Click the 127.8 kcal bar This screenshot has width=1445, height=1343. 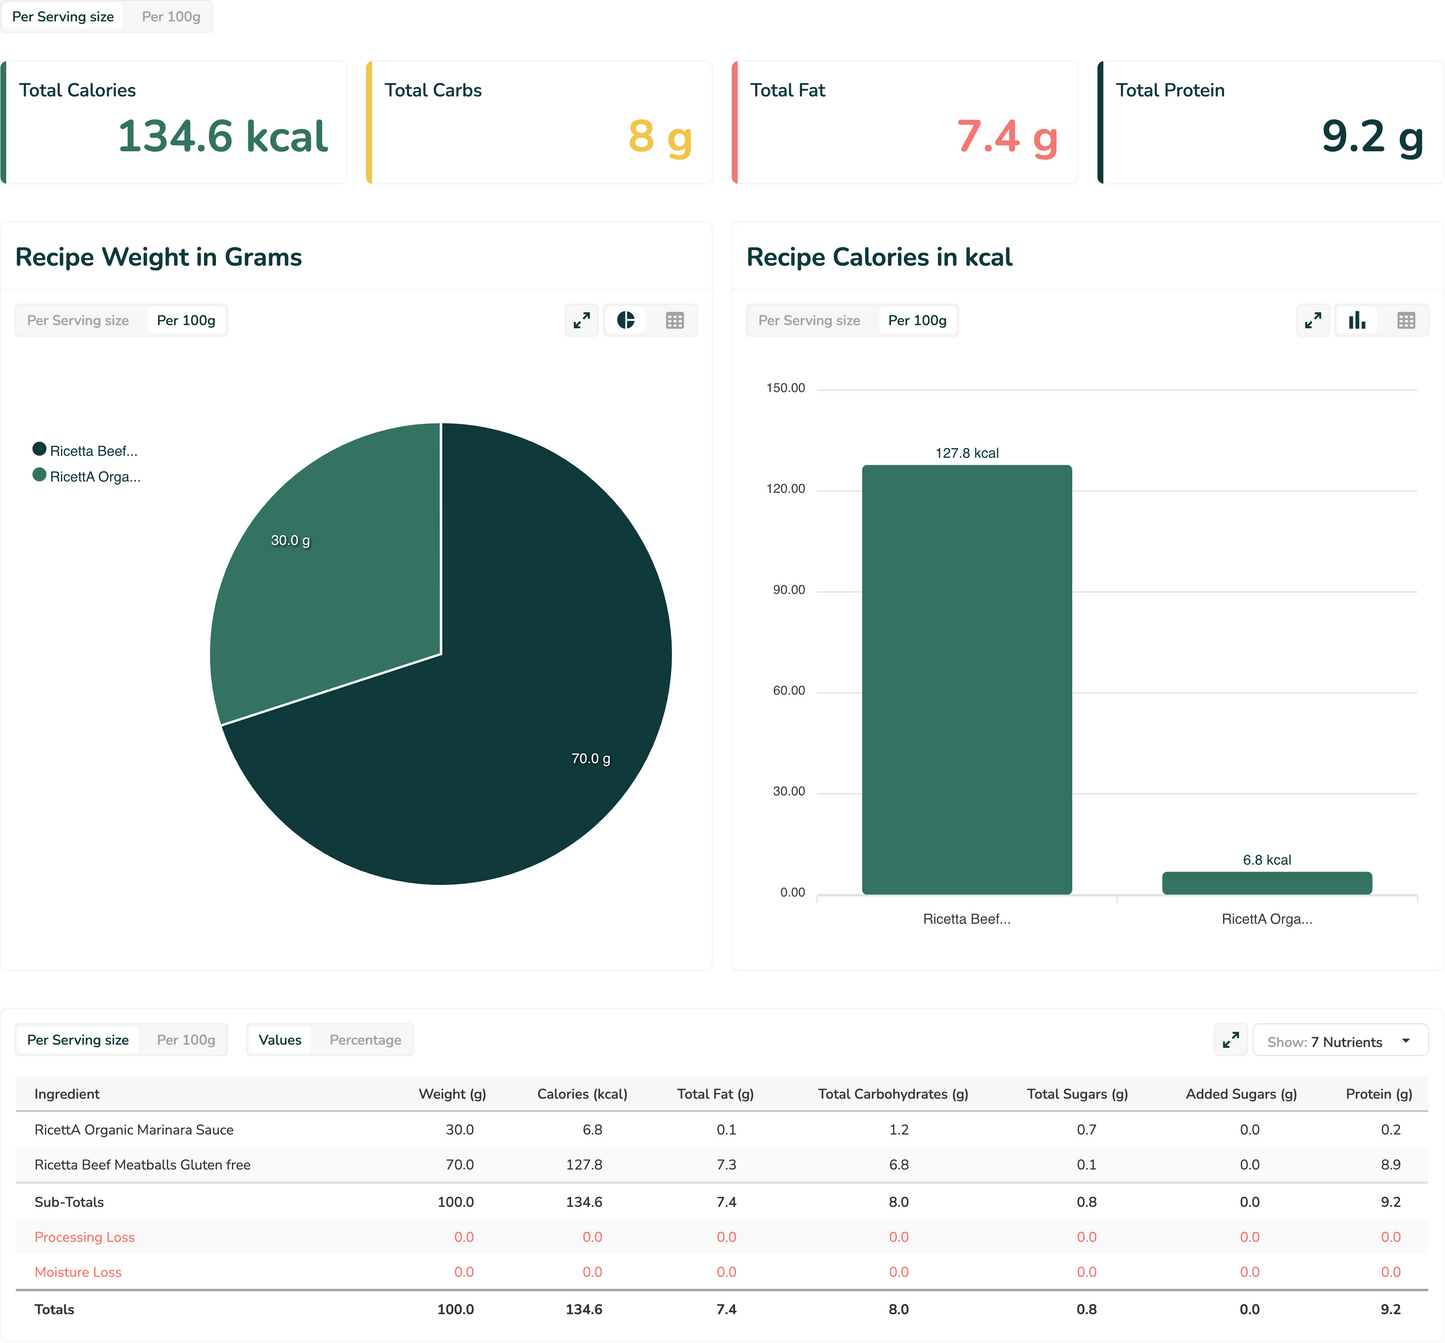pos(967,680)
